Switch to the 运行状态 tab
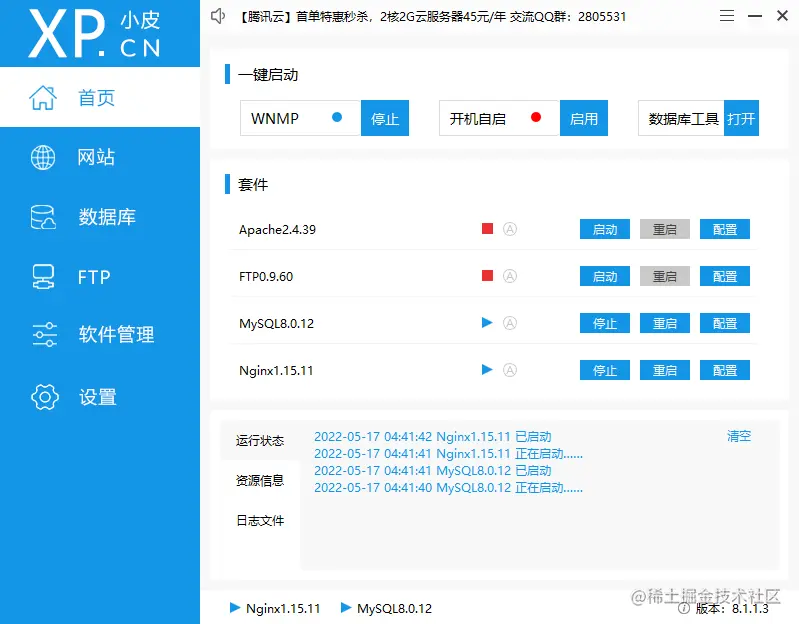Image resolution: width=799 pixels, height=624 pixels. click(x=260, y=440)
